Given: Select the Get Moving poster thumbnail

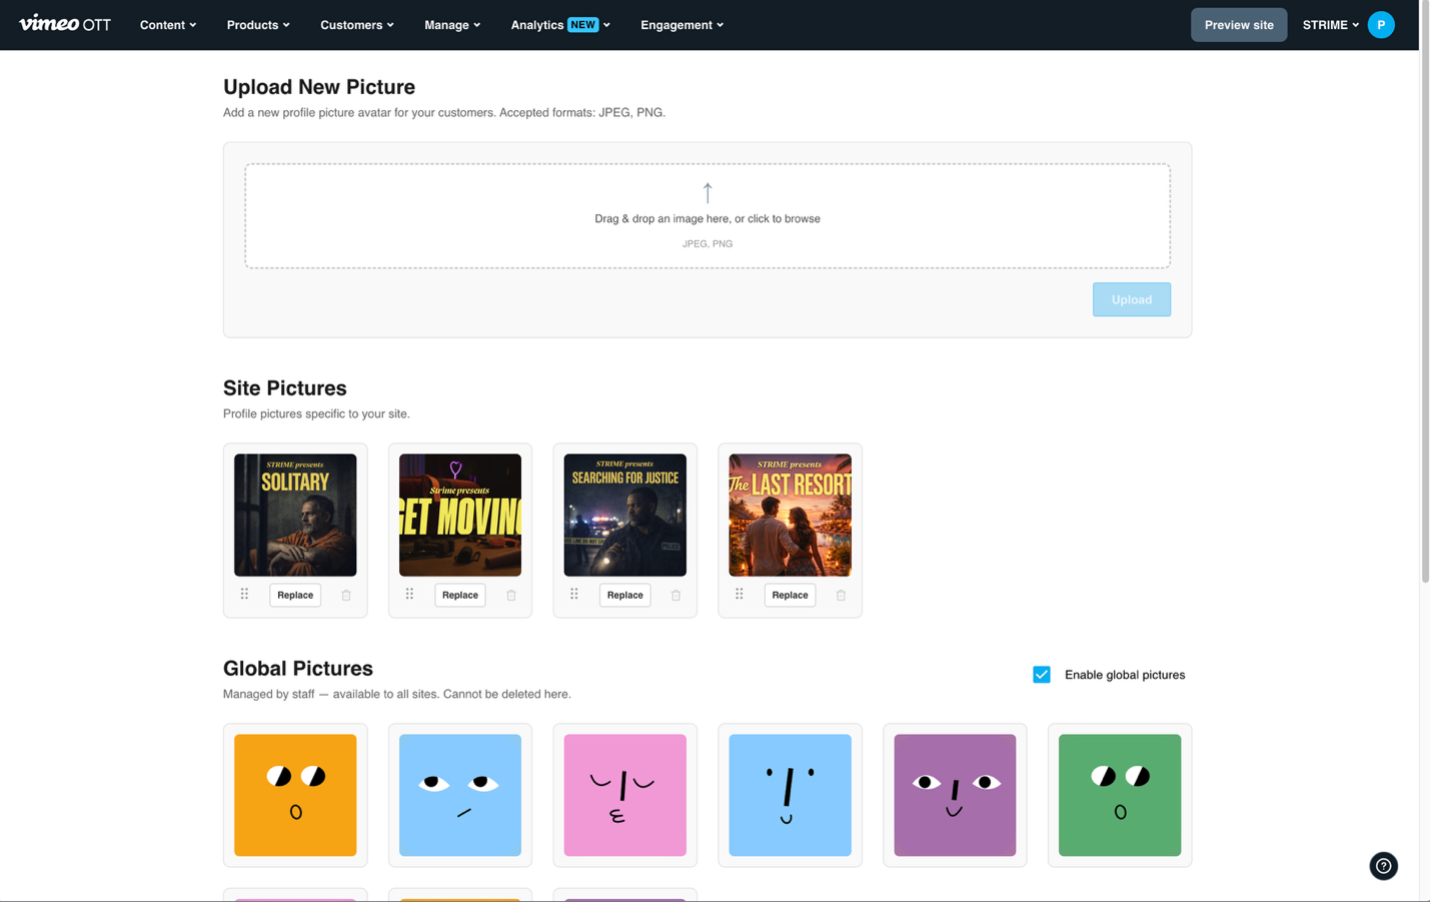Looking at the screenshot, I should 460,515.
